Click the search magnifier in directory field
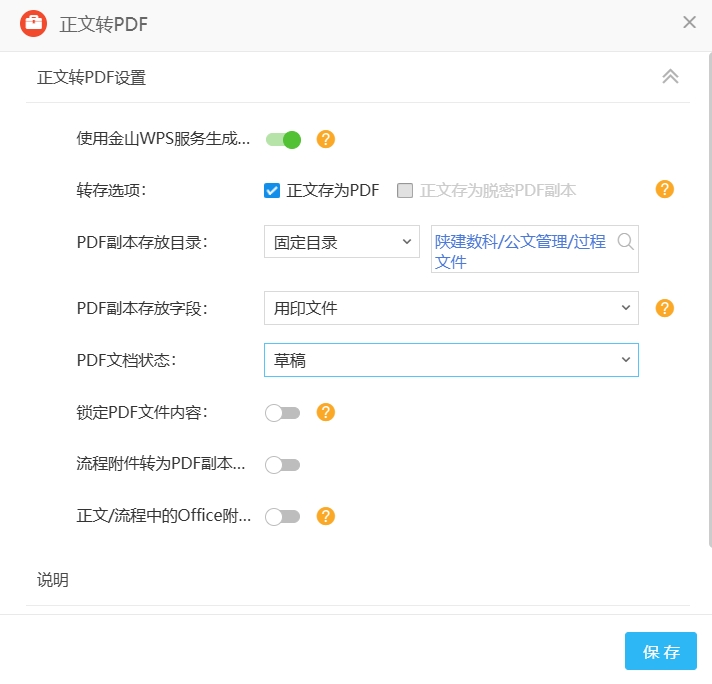The height and width of the screenshot is (684, 712). pos(626,241)
